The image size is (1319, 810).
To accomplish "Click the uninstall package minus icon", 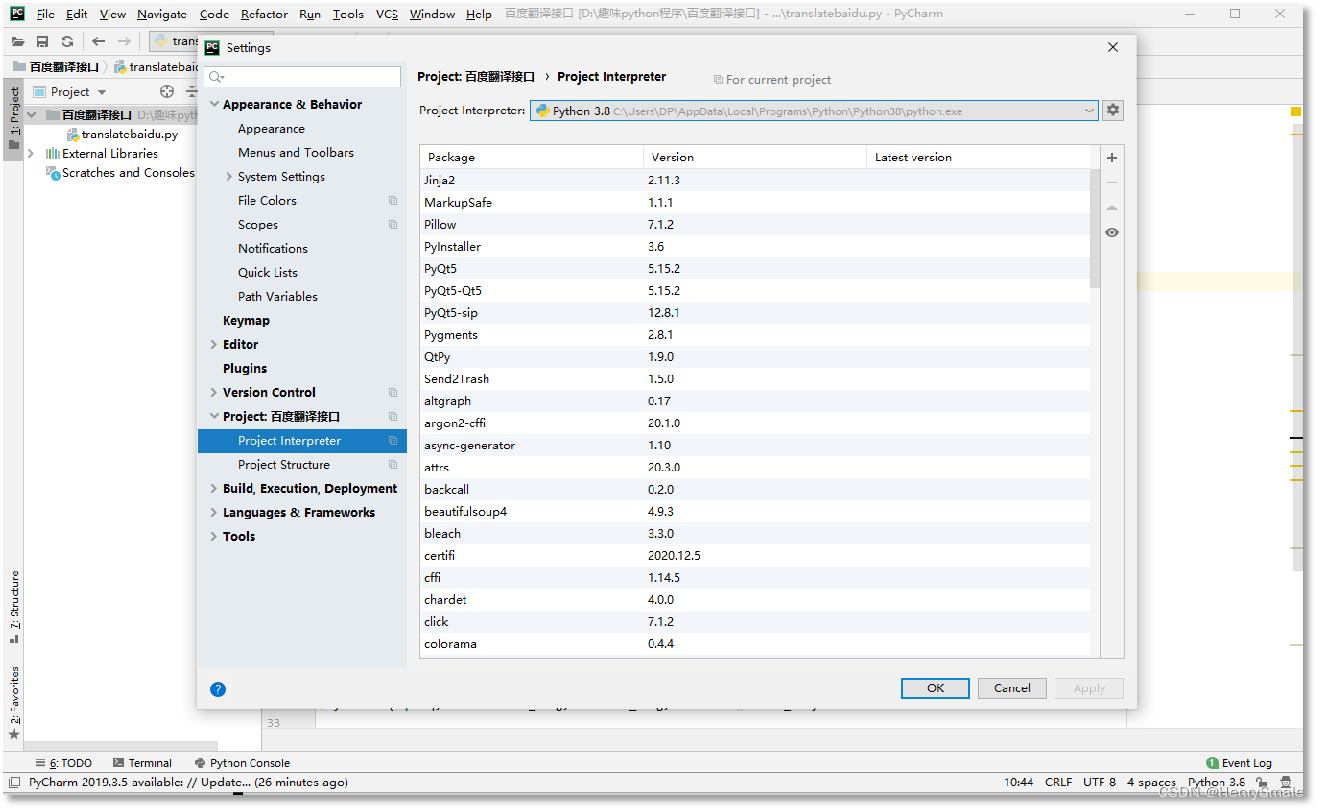I will [1112, 183].
